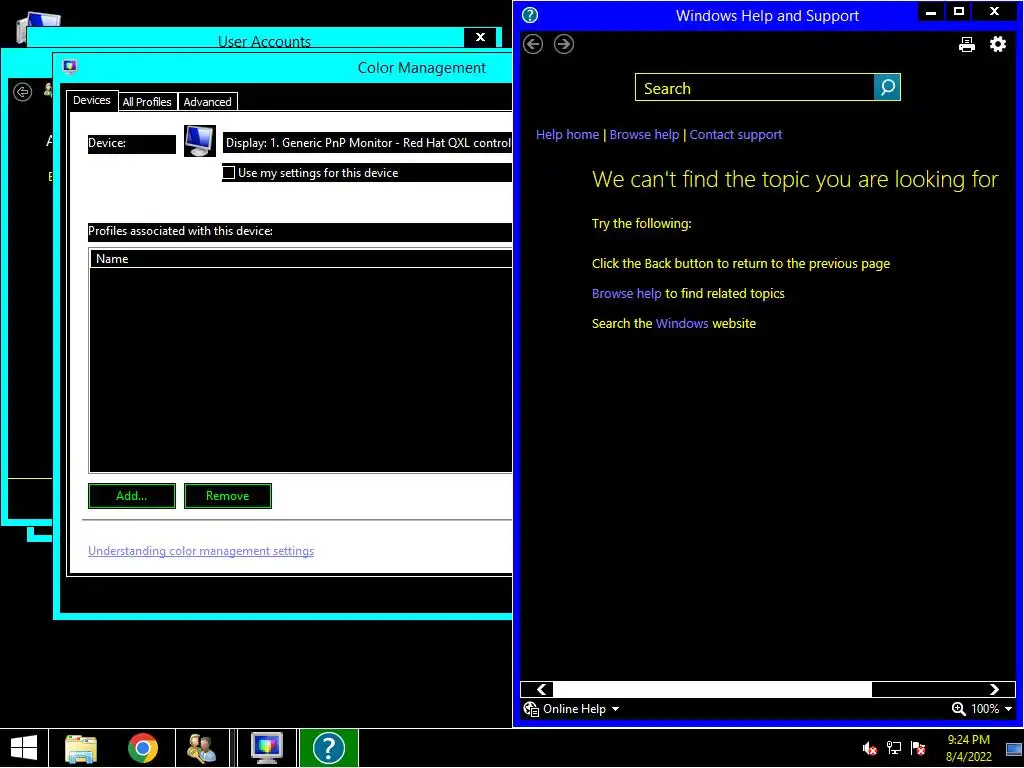
Task: Click the Remove button
Action: point(228,496)
